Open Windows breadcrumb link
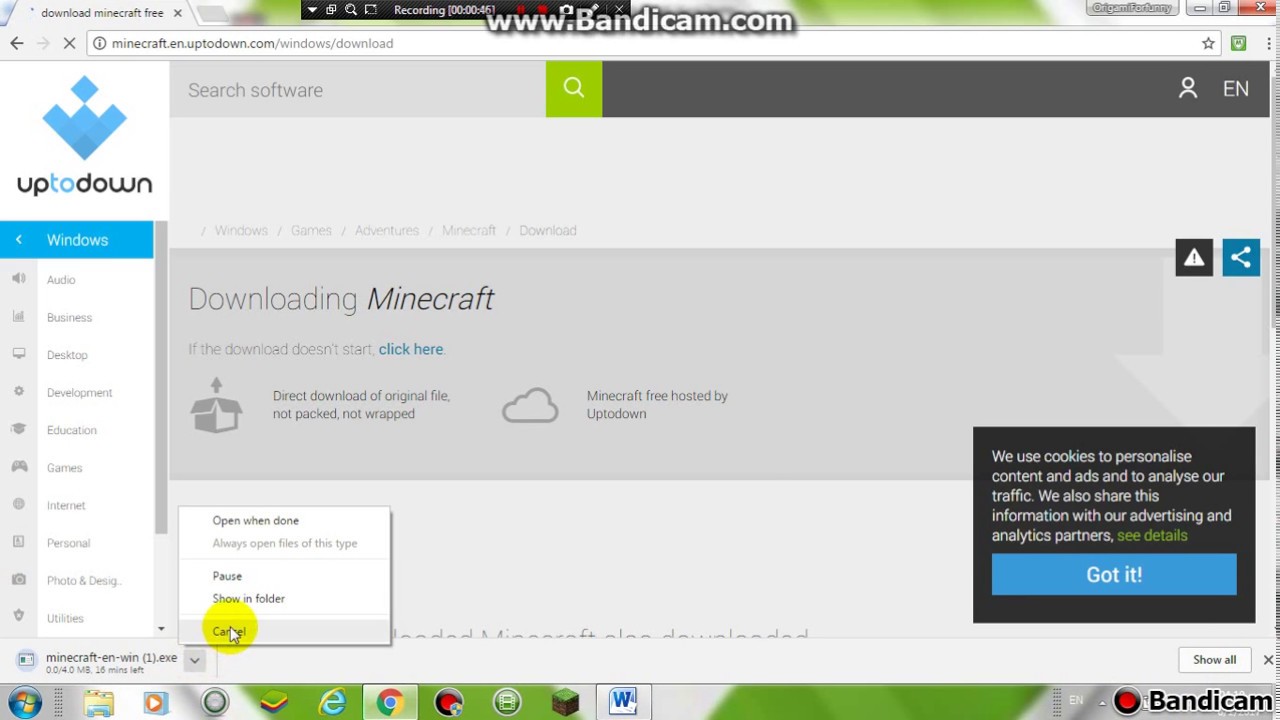The height and width of the screenshot is (720, 1280). click(241, 230)
